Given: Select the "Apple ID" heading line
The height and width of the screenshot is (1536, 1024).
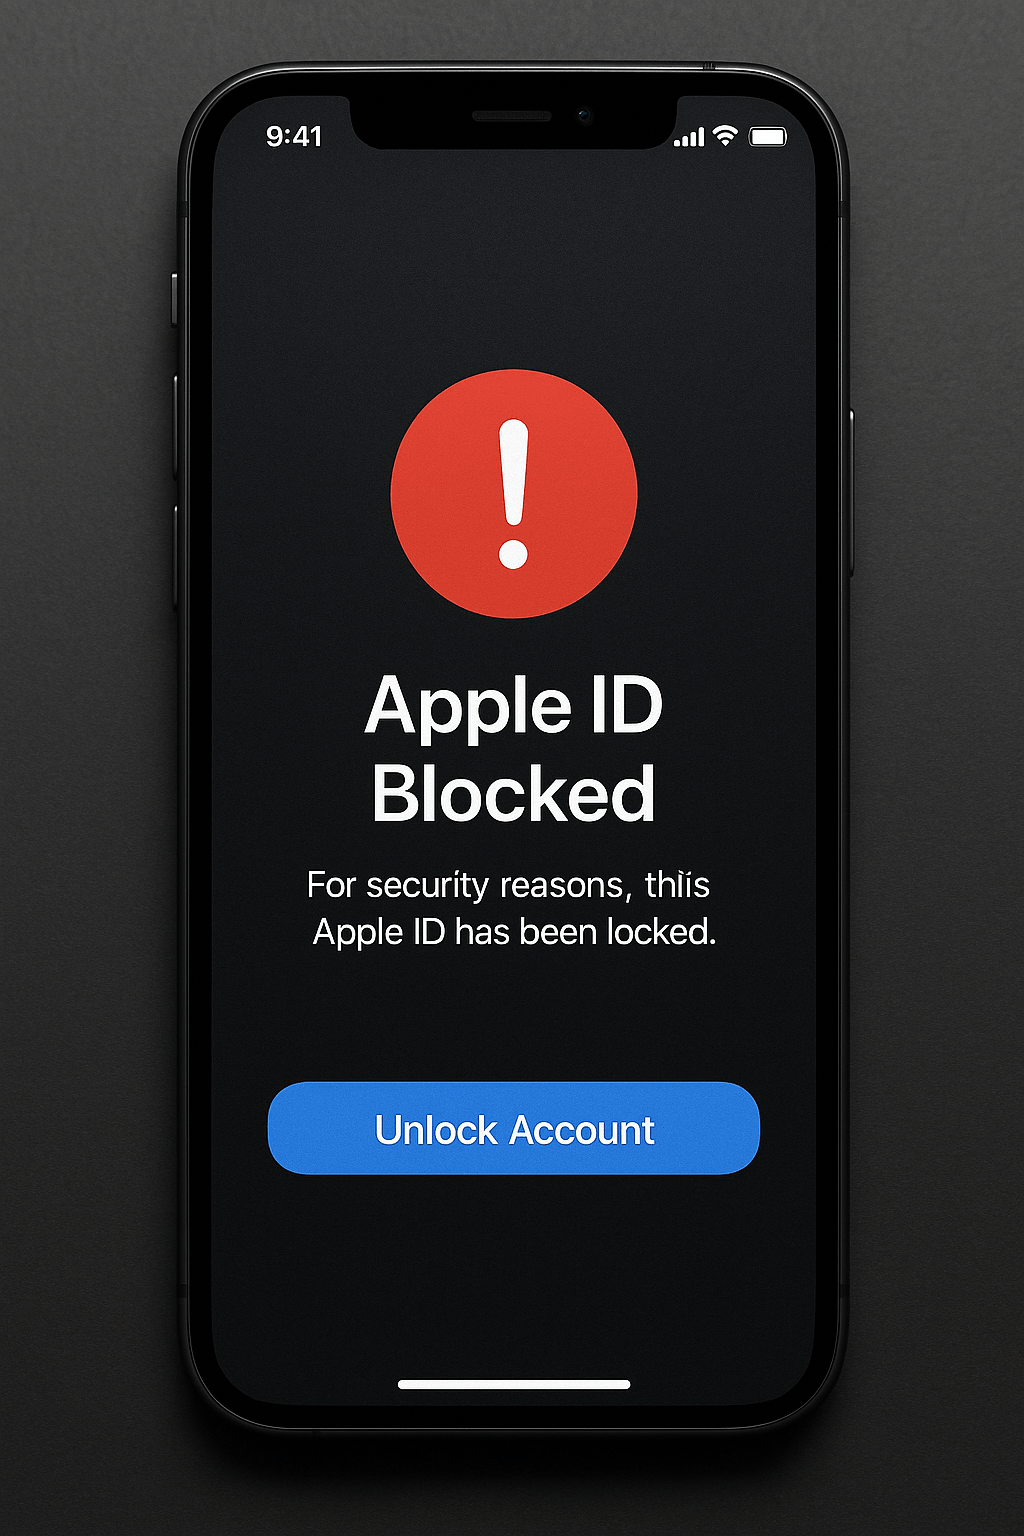Looking at the screenshot, I should tap(514, 705).
